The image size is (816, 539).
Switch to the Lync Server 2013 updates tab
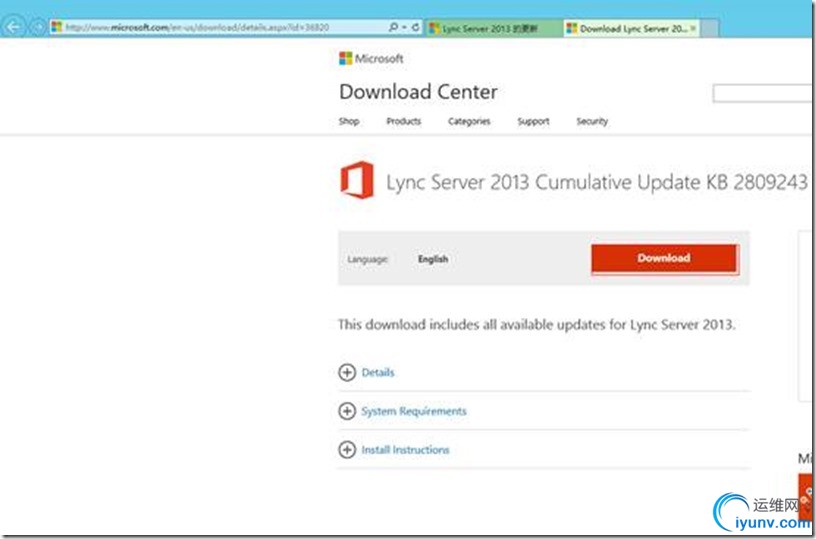[494, 29]
